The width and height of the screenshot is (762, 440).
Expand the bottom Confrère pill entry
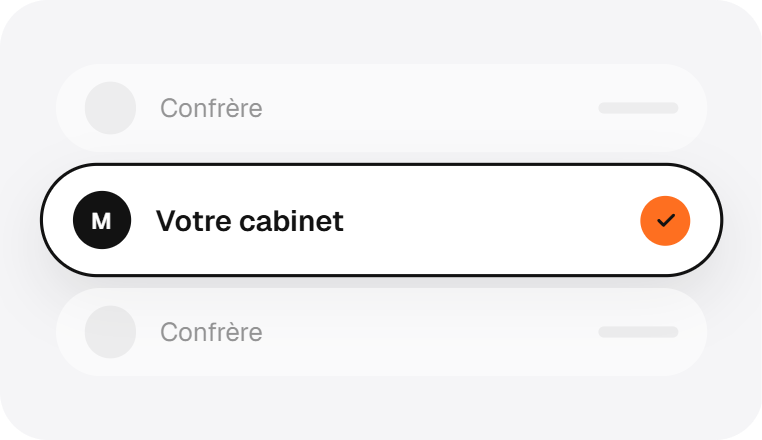[381, 332]
